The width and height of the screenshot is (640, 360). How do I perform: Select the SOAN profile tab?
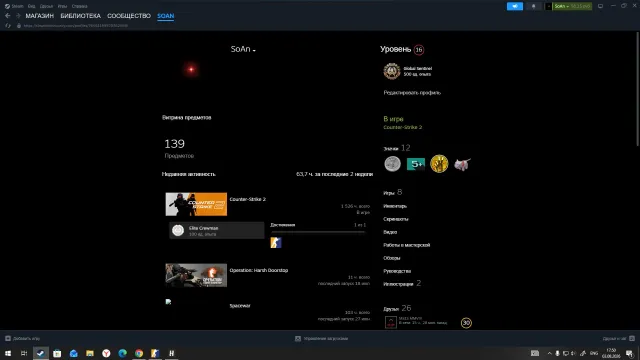(x=166, y=16)
